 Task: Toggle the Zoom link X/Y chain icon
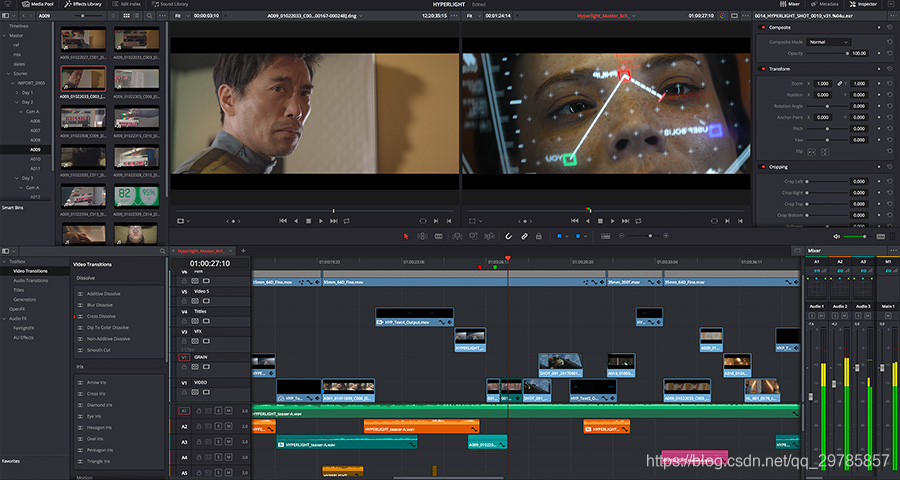[x=840, y=84]
